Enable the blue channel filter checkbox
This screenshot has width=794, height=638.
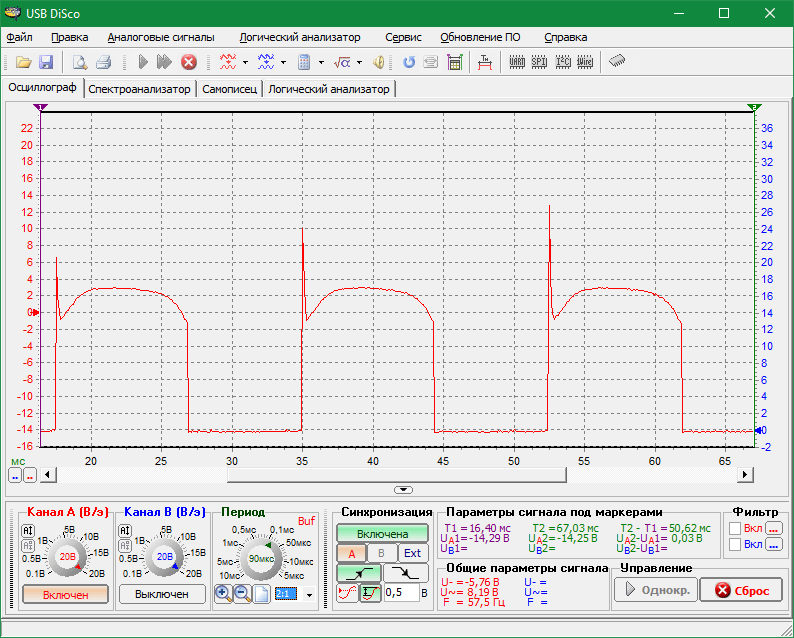click(x=737, y=545)
